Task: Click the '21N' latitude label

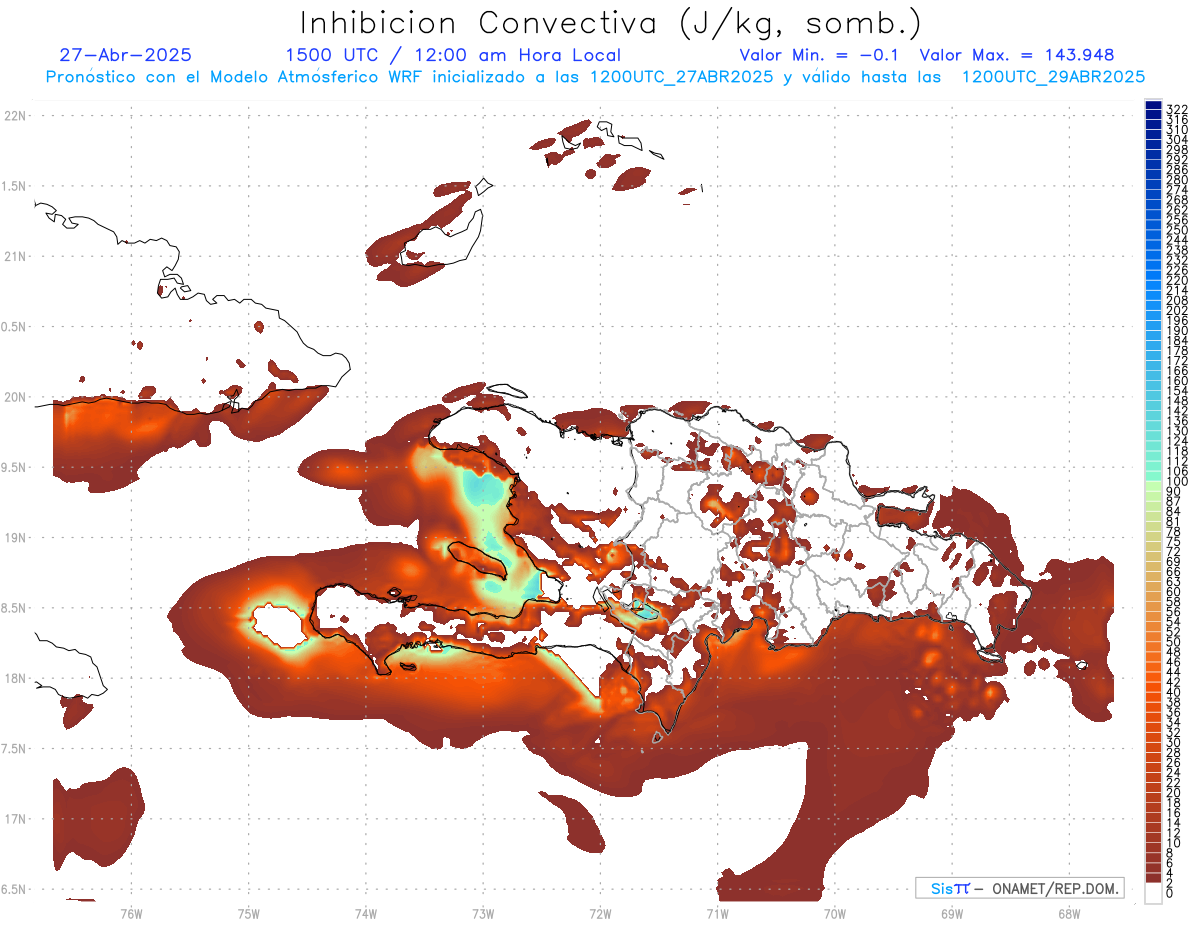Action: [x=15, y=256]
